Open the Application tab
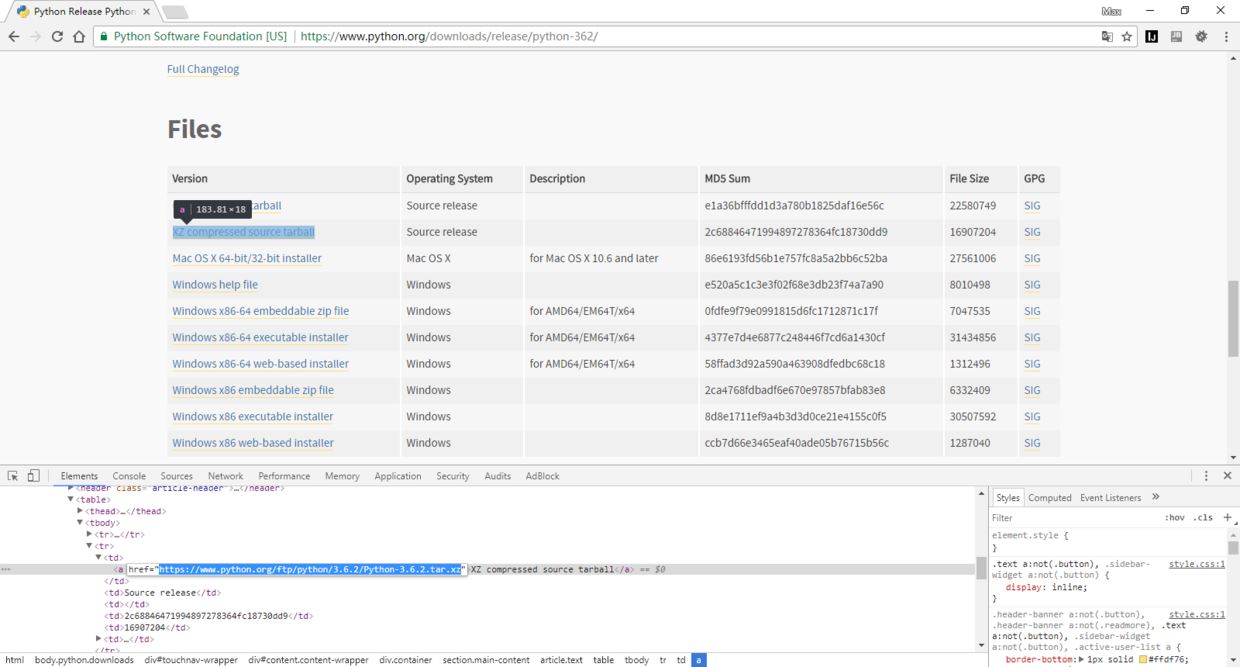The image size is (1240, 667). coord(398,476)
